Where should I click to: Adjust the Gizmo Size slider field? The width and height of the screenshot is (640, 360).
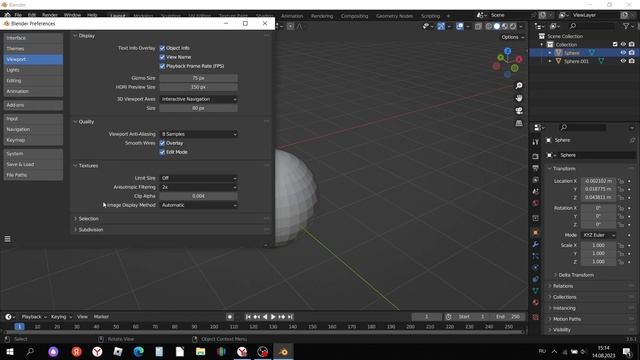pos(198,78)
